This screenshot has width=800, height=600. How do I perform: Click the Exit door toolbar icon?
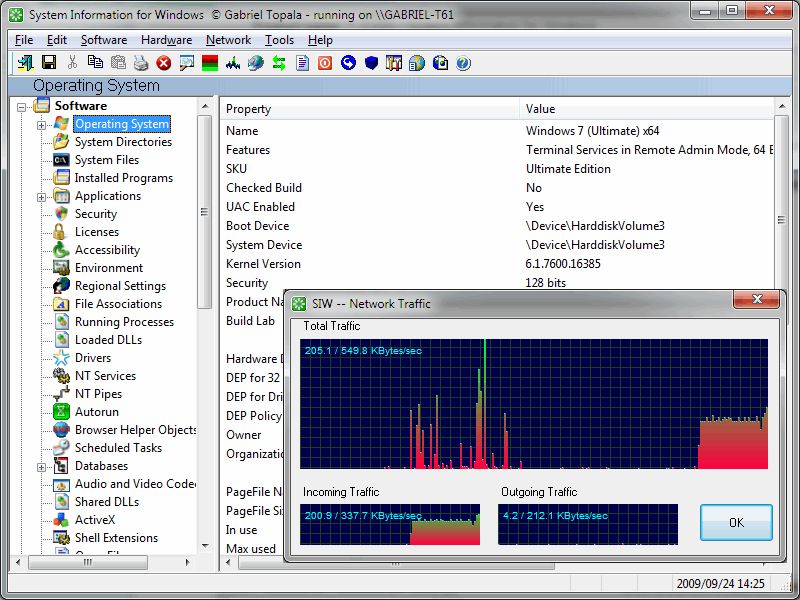pos(25,63)
